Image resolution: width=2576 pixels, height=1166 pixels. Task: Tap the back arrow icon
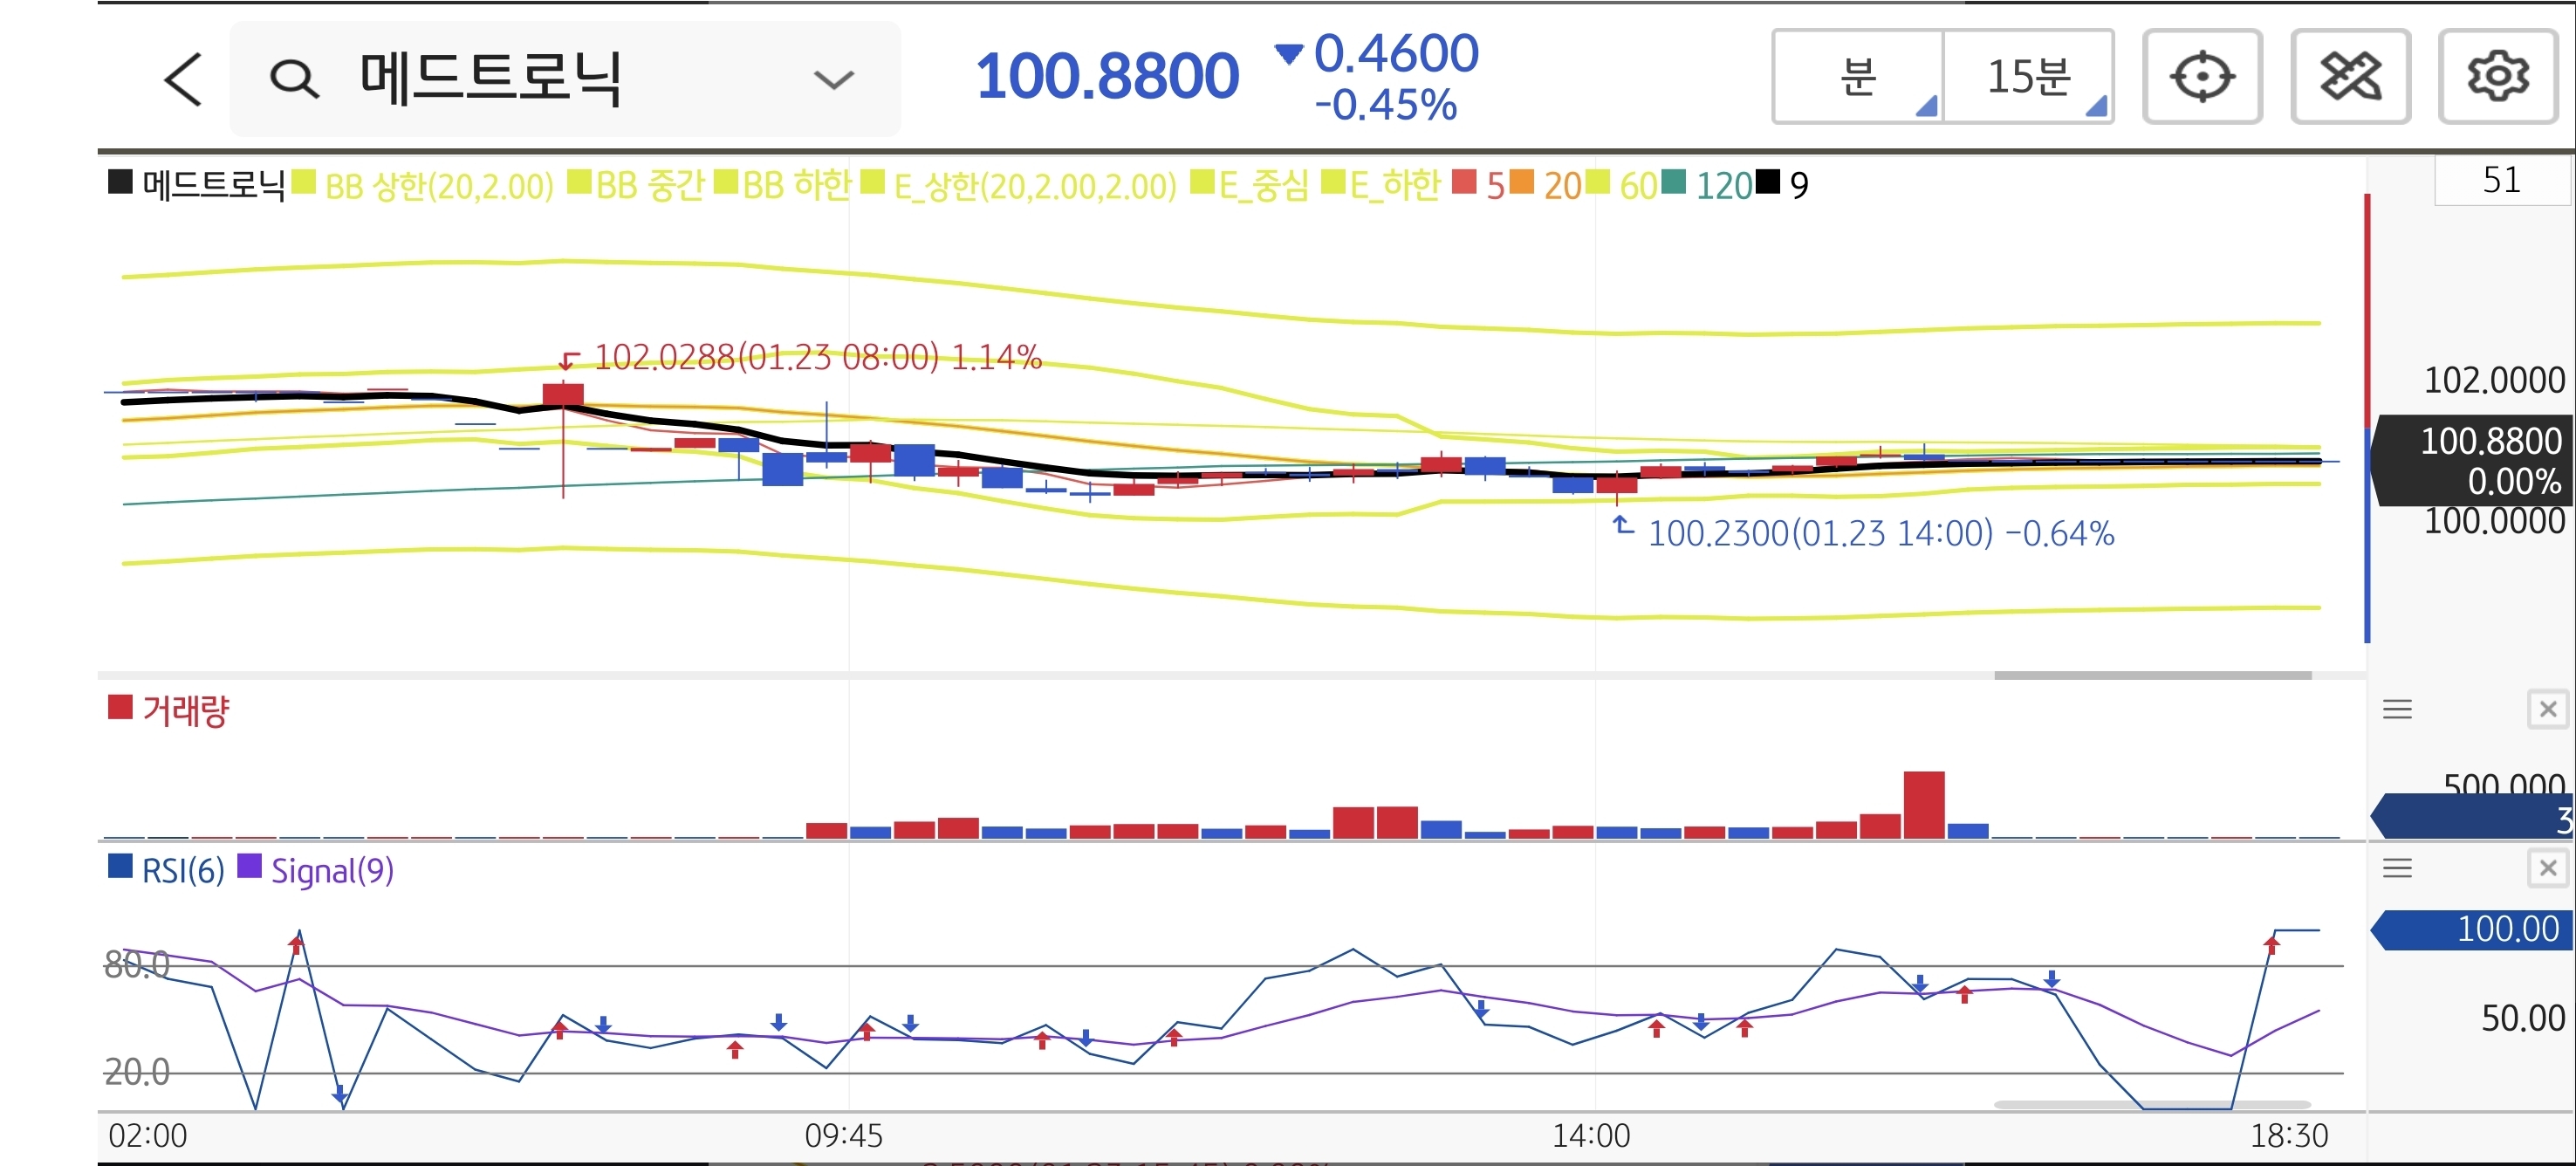pos(184,79)
